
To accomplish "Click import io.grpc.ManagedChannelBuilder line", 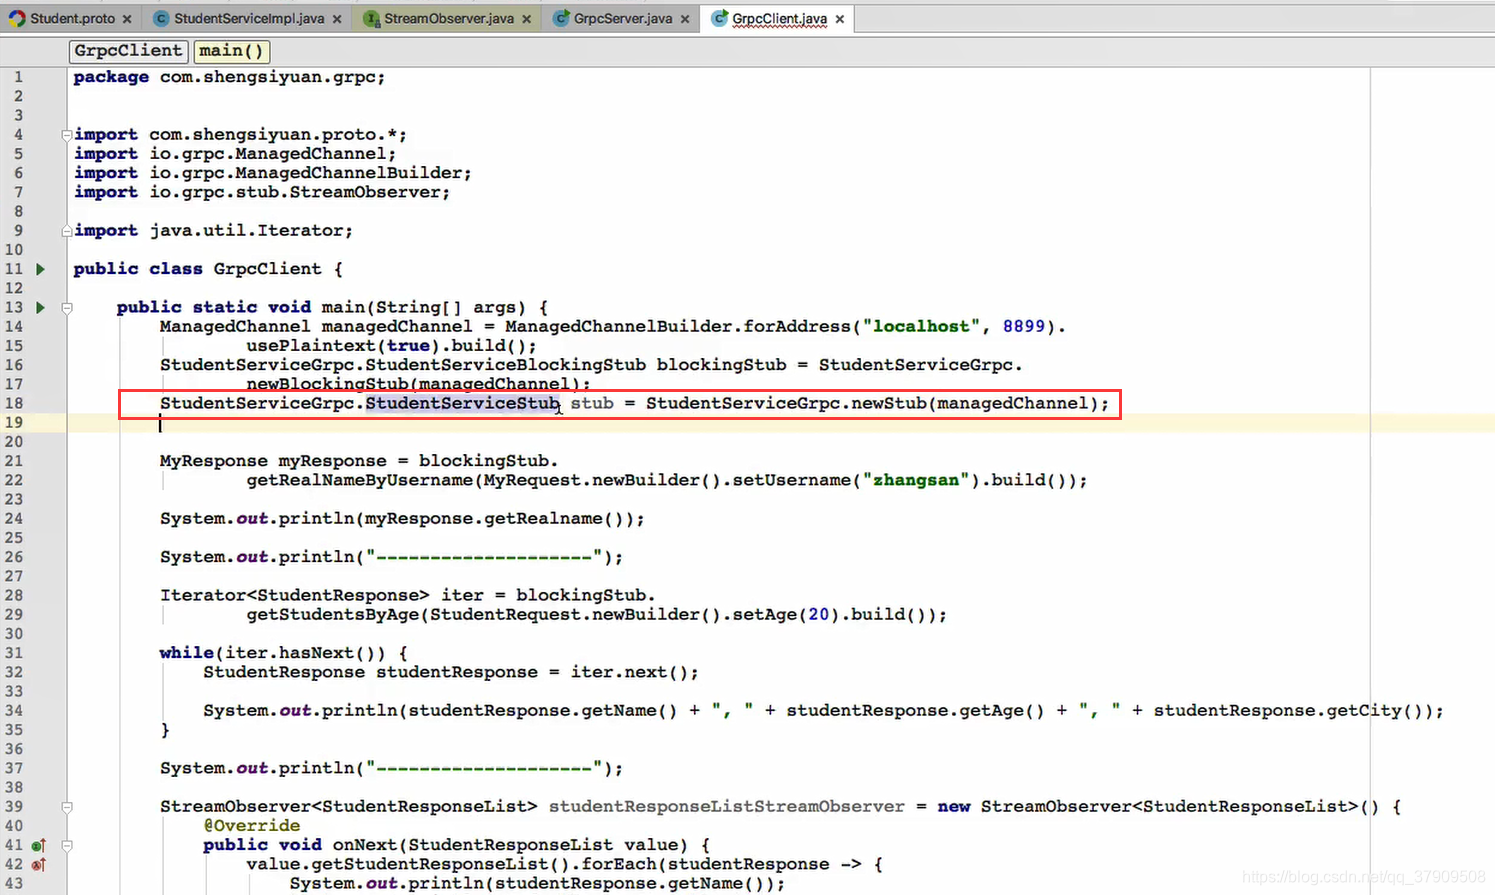I will pos(272,173).
